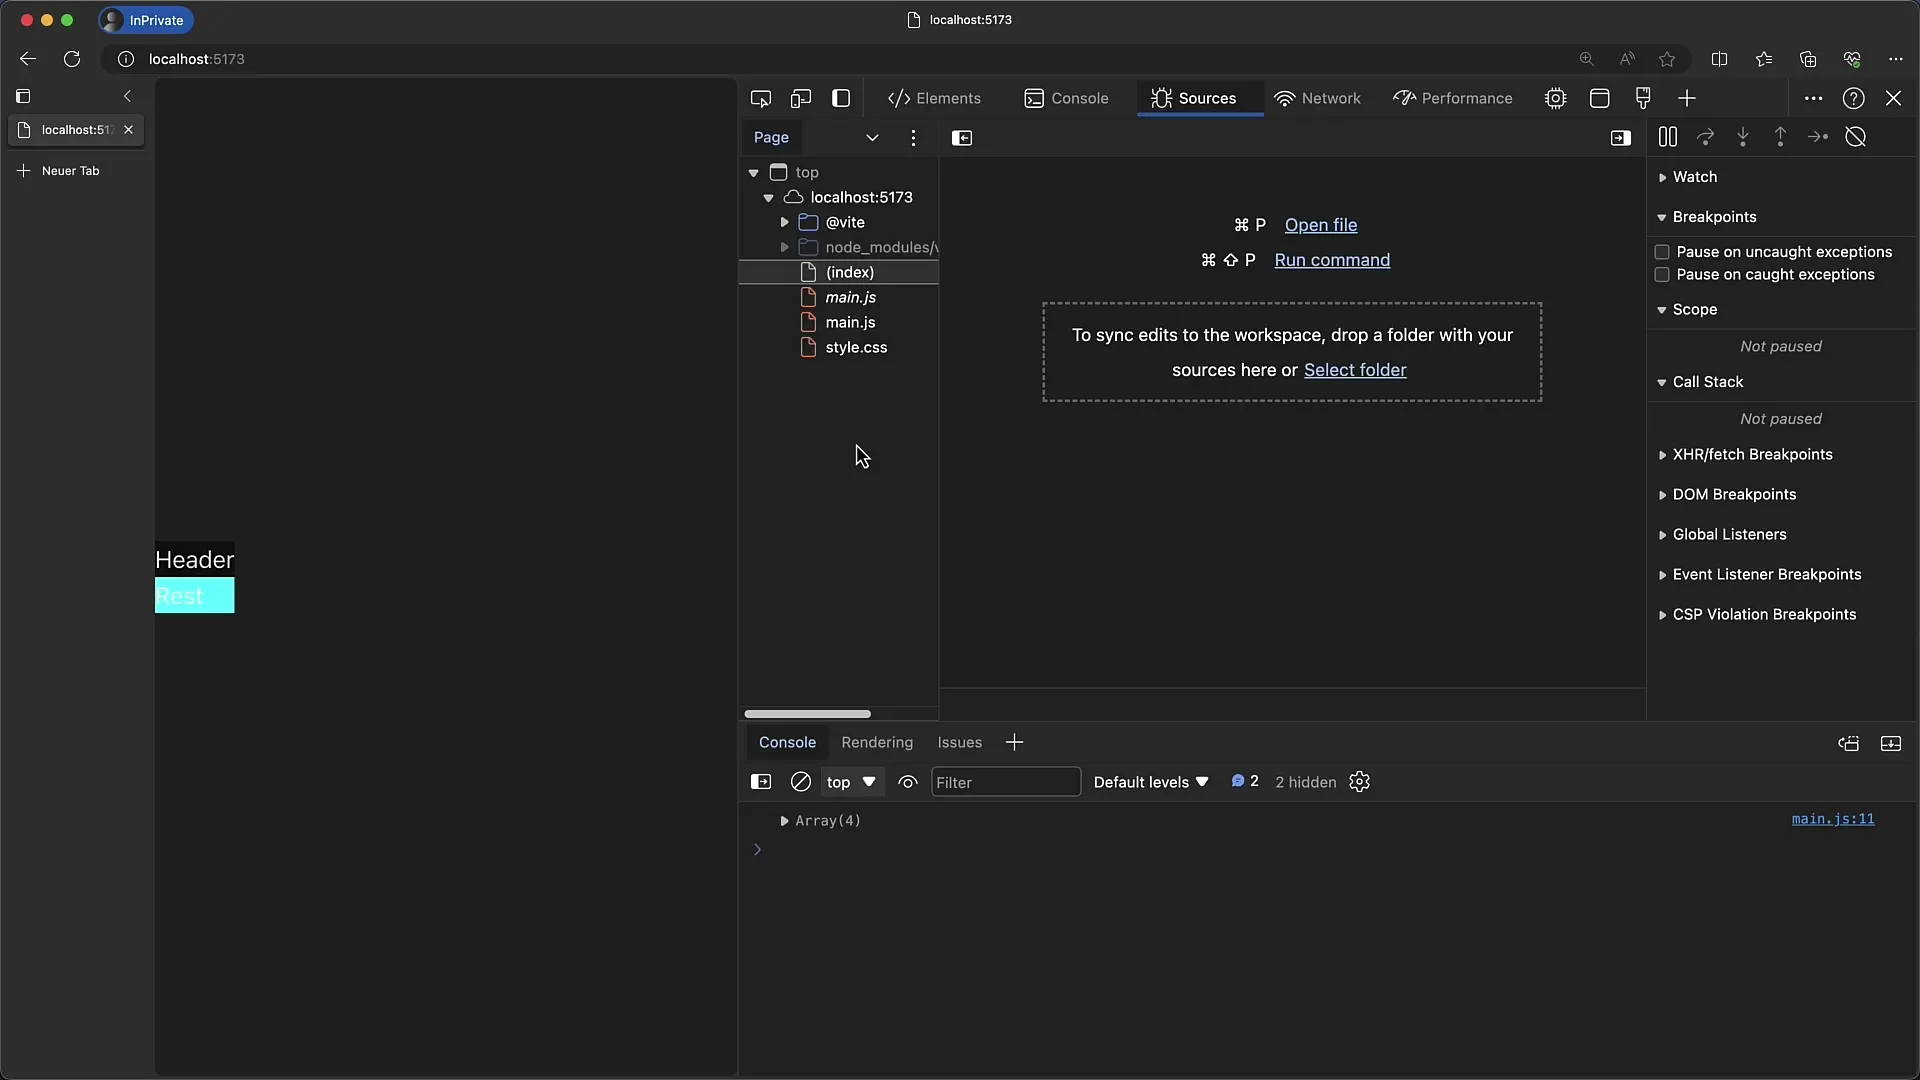The image size is (1920, 1080).
Task: Expand the node_modules folder in sources
Action: (786, 247)
